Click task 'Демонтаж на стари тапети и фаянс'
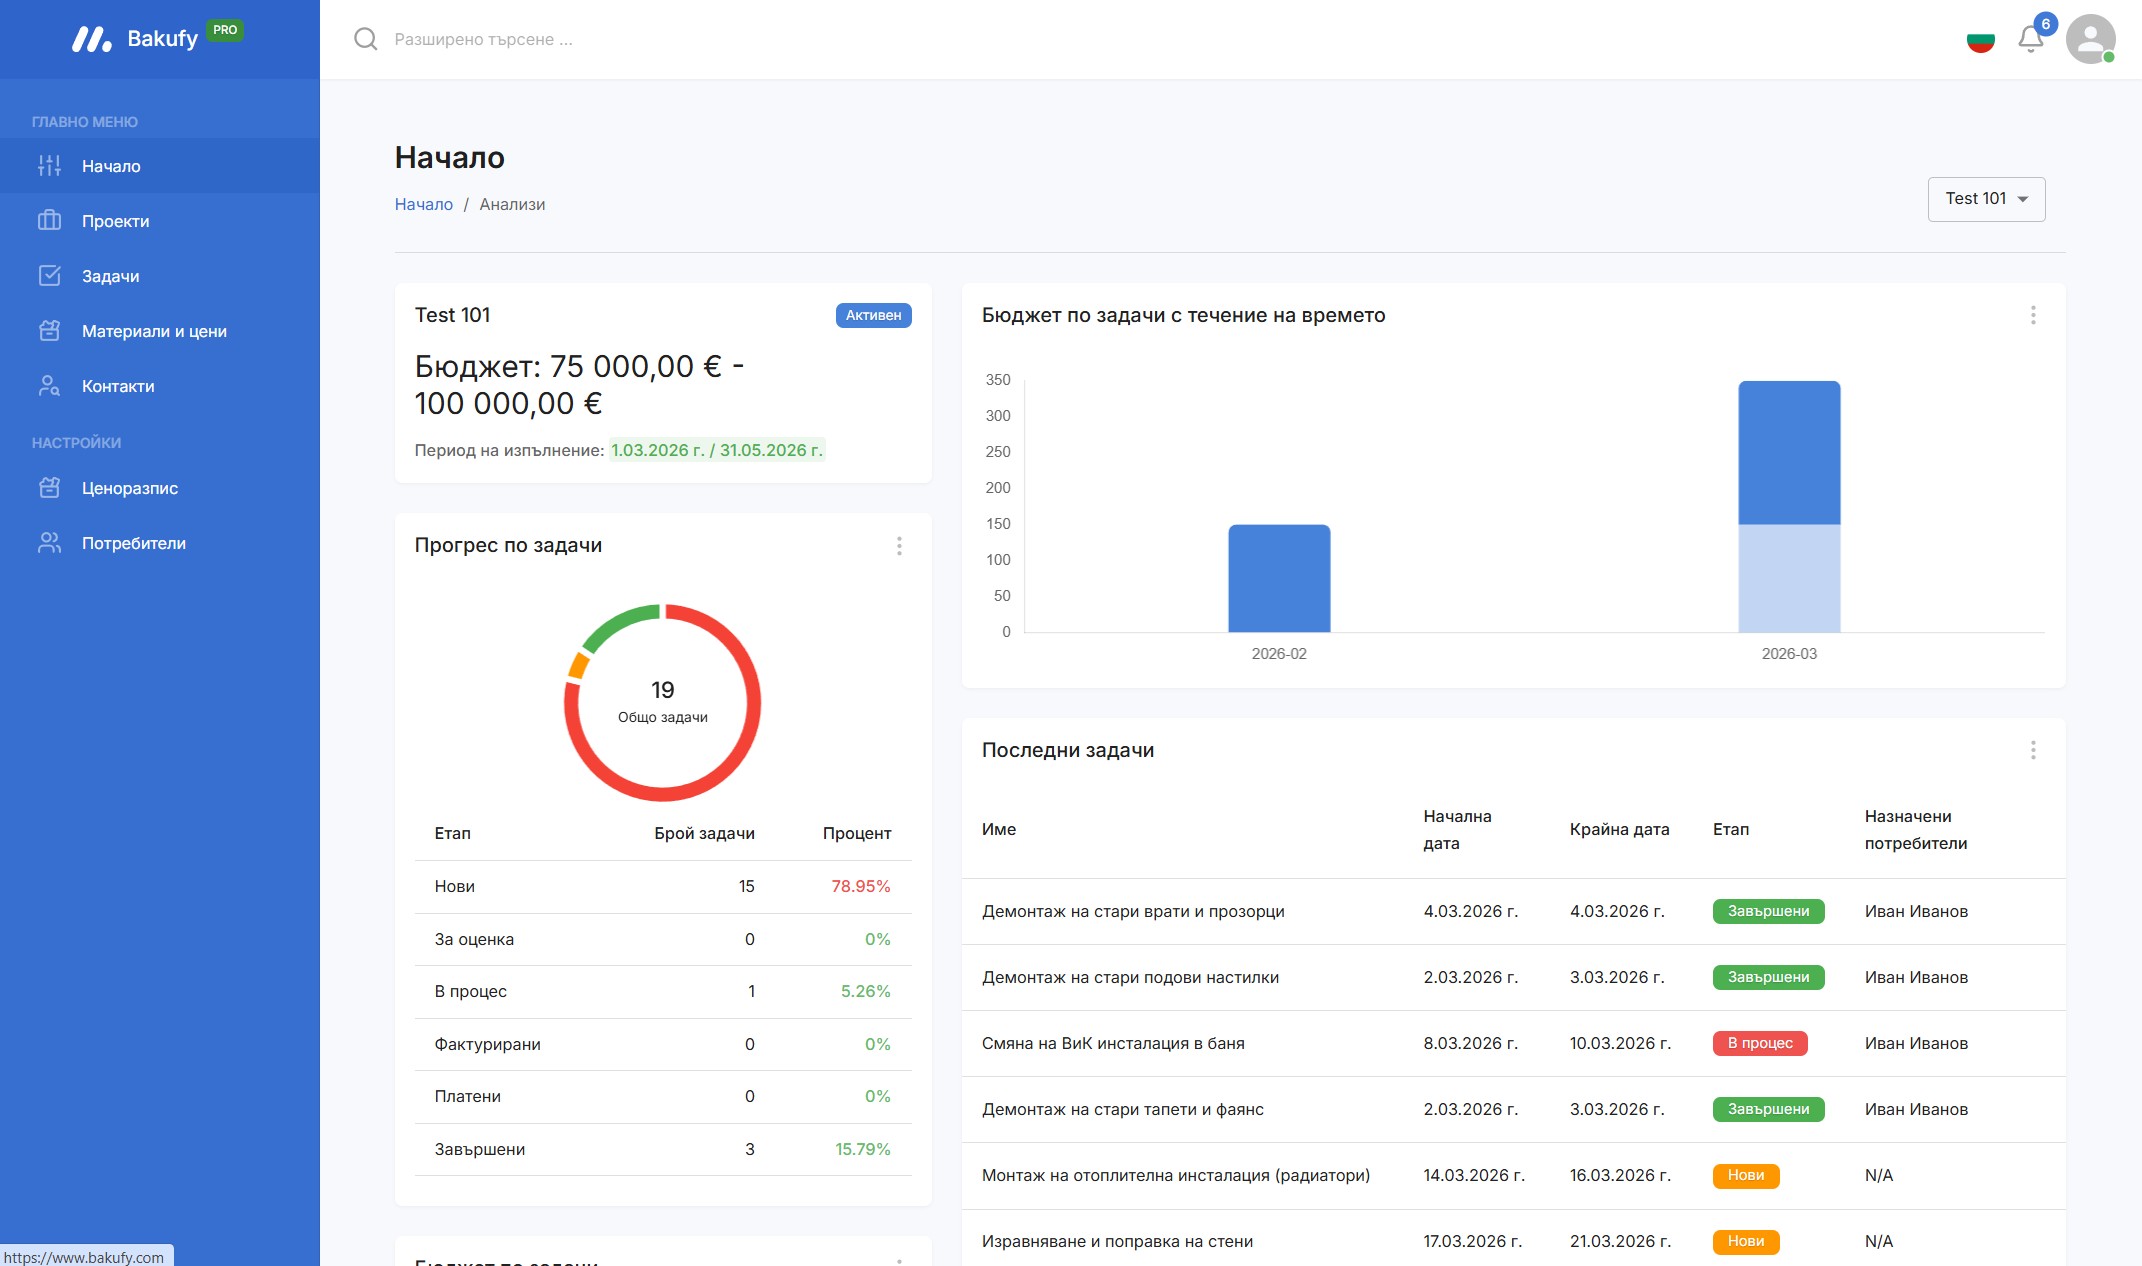This screenshot has width=2142, height=1266. [x=1123, y=1109]
